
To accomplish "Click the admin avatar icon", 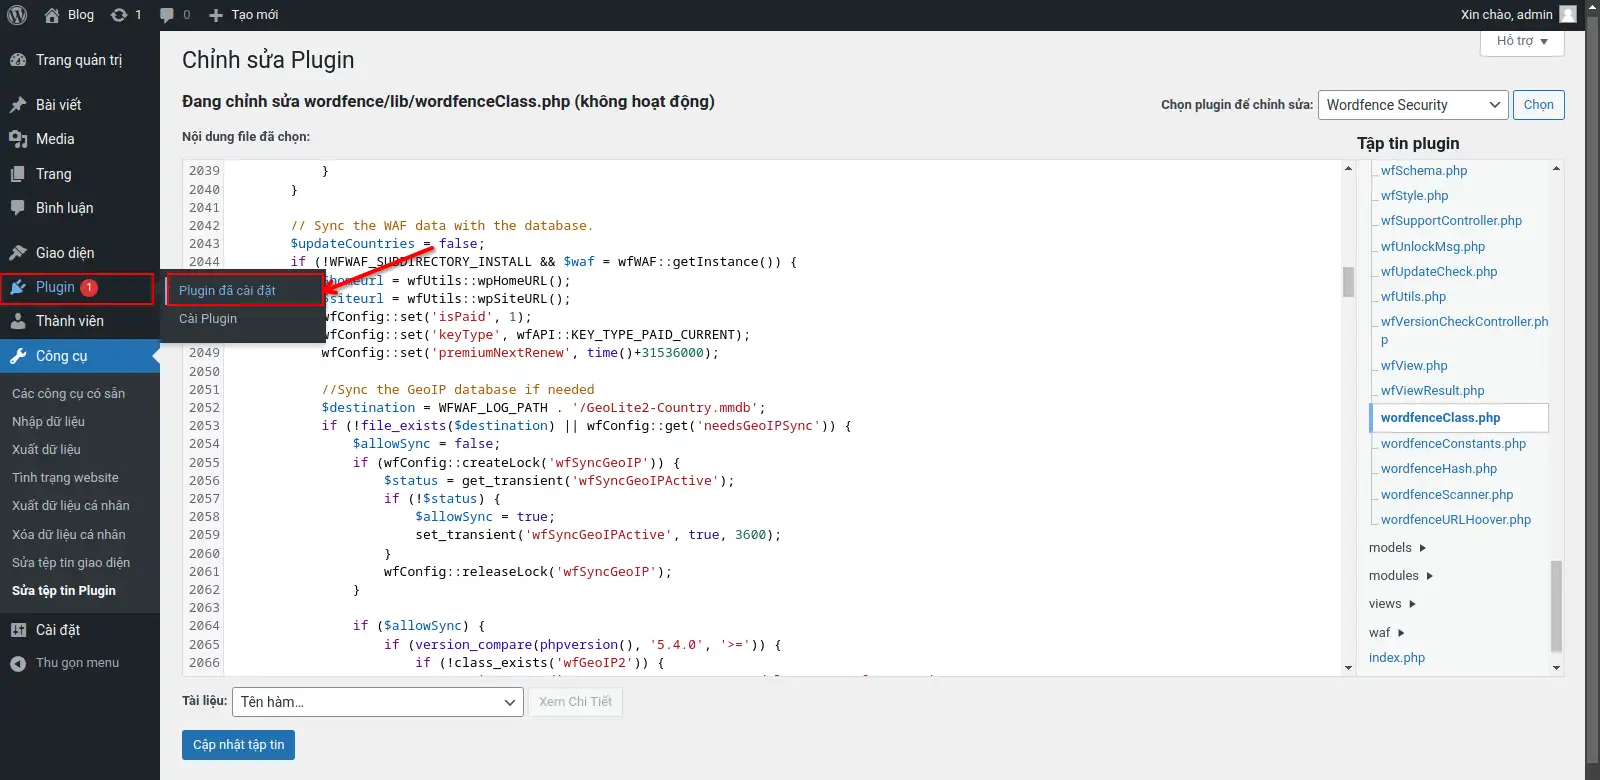I will [1568, 14].
